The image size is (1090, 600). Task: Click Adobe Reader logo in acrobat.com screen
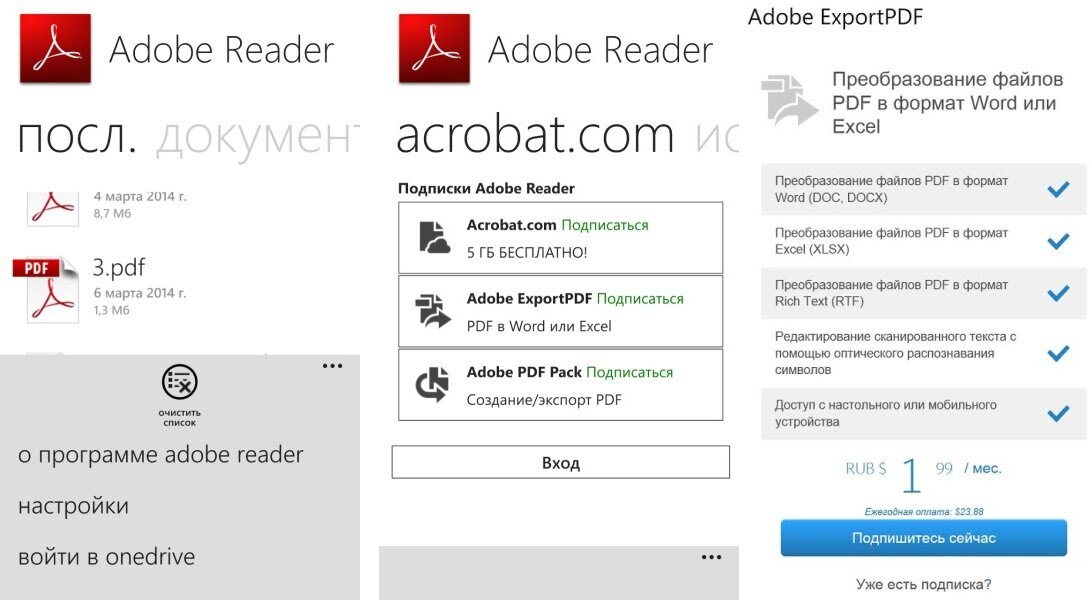pyautogui.click(x=434, y=49)
